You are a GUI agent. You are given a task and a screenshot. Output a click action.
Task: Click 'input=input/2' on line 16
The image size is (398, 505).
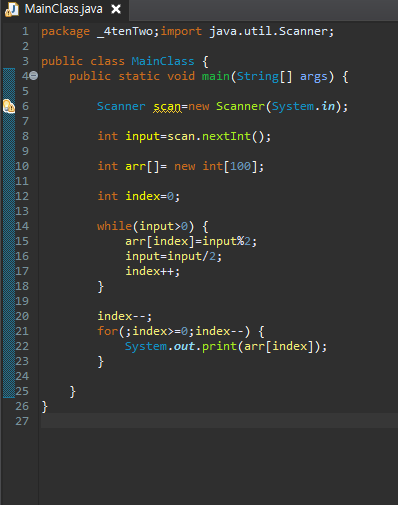coord(170,256)
